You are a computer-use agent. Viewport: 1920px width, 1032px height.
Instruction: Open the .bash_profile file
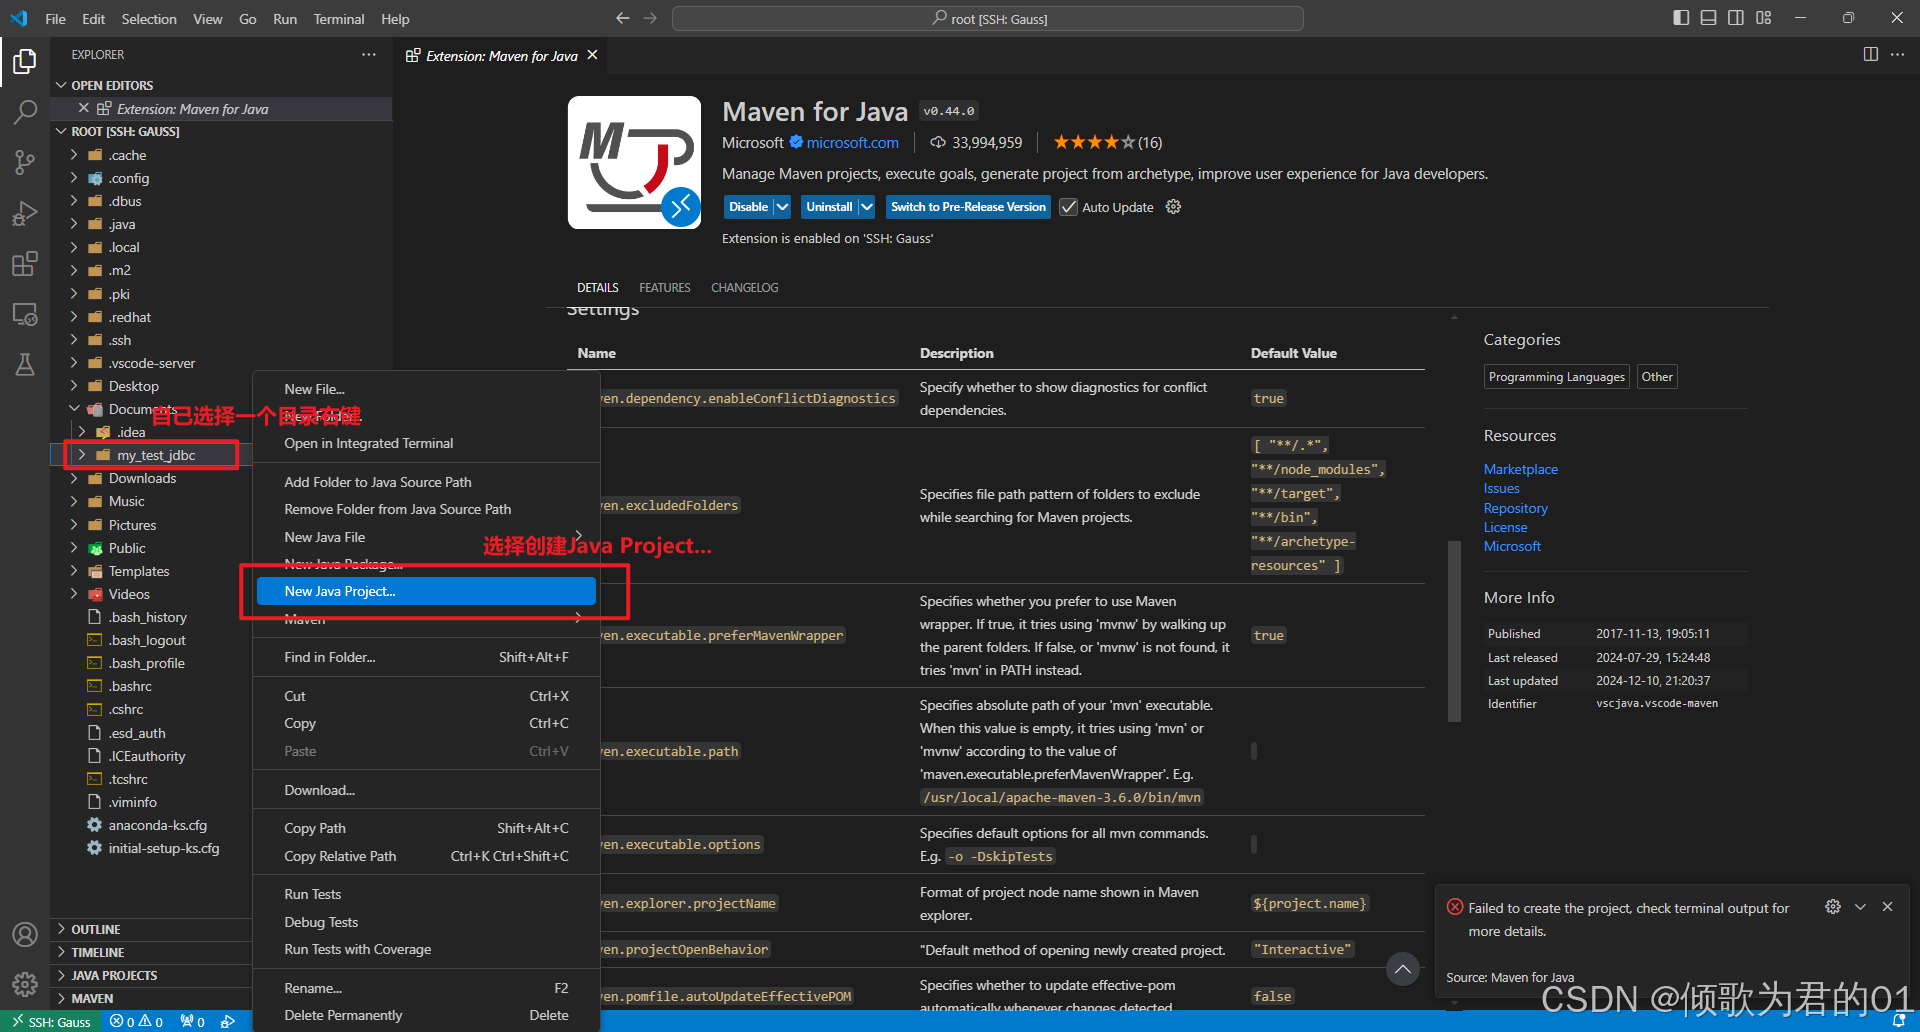pyautogui.click(x=146, y=663)
